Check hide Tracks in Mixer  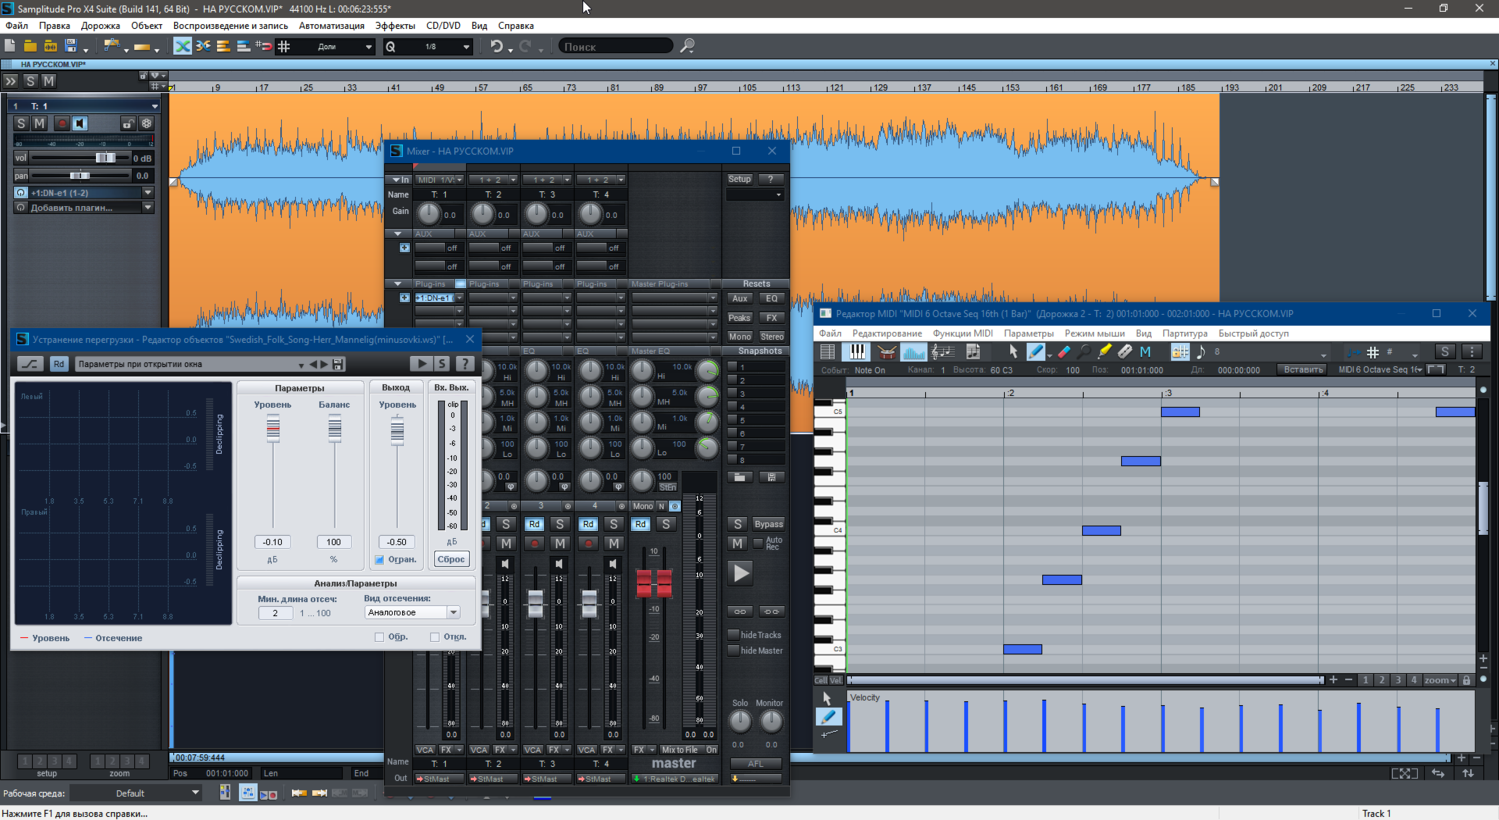point(733,635)
